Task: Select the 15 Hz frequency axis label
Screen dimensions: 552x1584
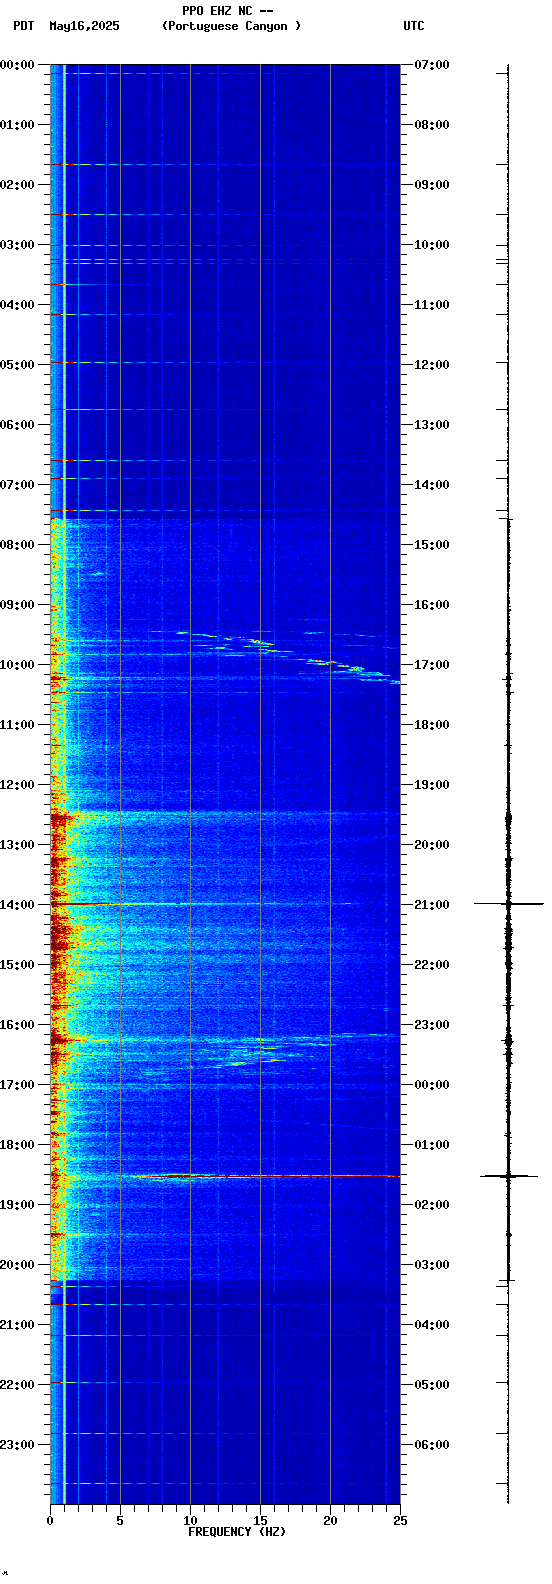Action: coord(260,1521)
